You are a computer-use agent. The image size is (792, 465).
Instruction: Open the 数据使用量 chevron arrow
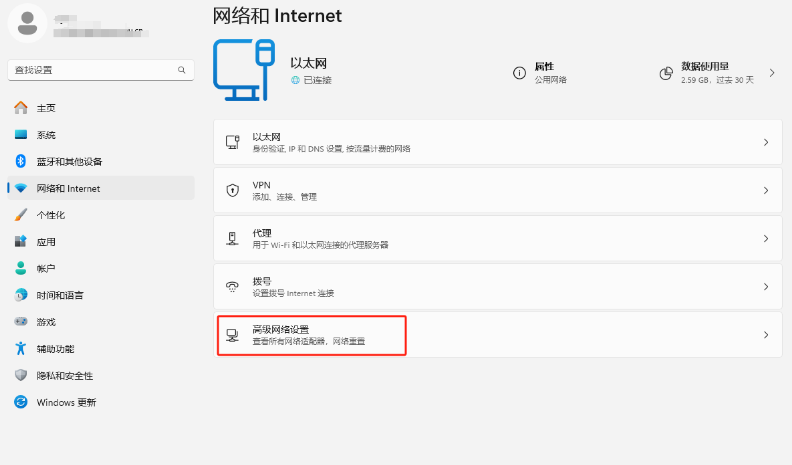772,73
